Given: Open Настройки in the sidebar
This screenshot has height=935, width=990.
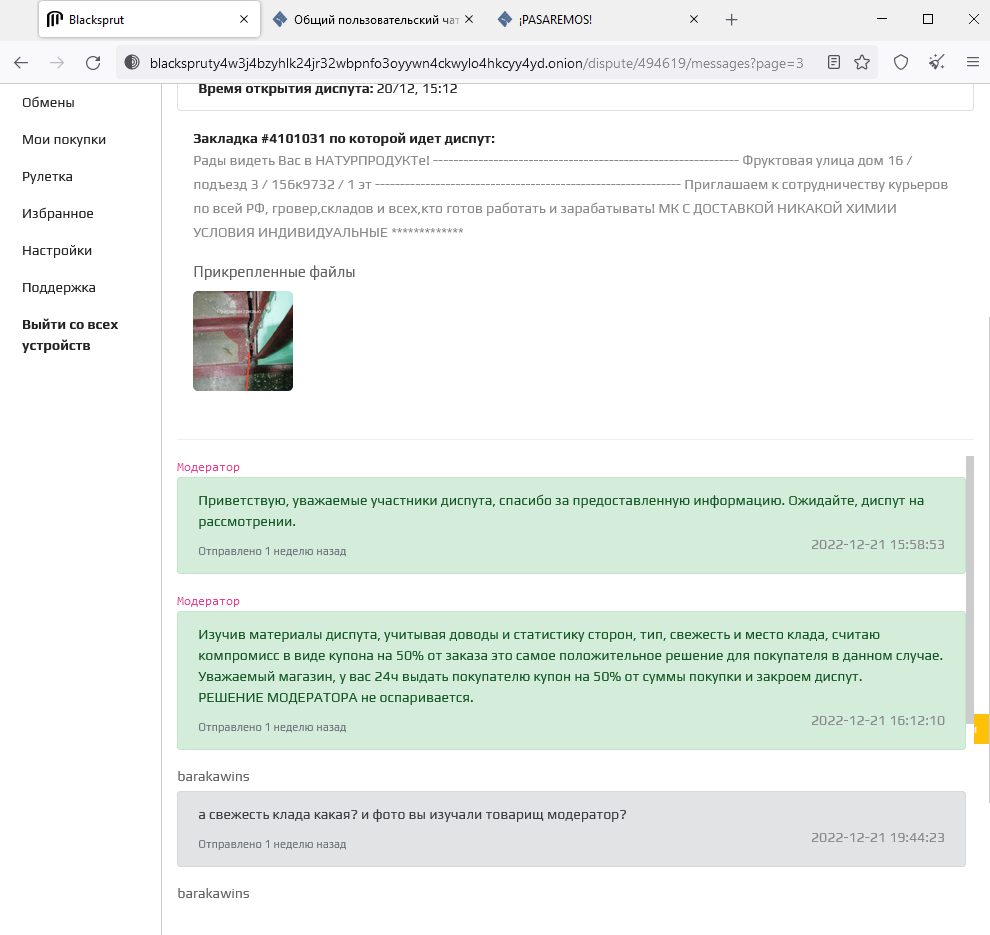Looking at the screenshot, I should coord(57,251).
